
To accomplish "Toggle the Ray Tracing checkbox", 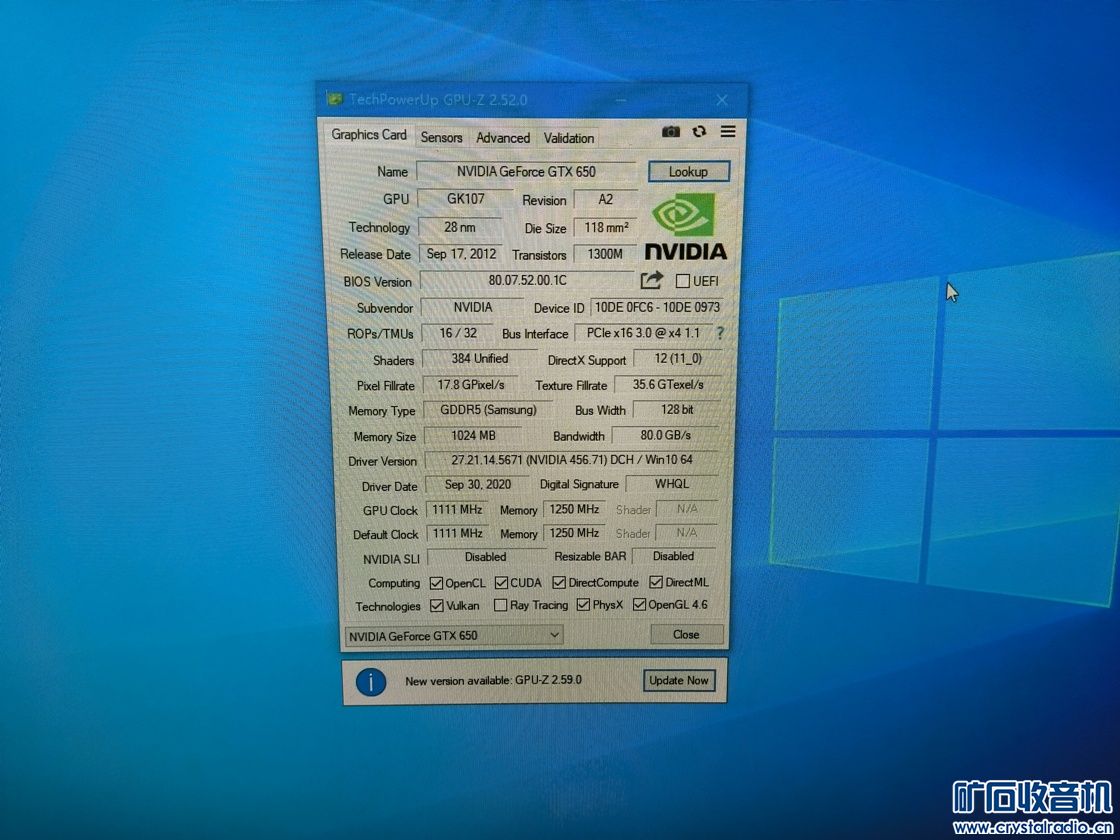I will click(501, 606).
